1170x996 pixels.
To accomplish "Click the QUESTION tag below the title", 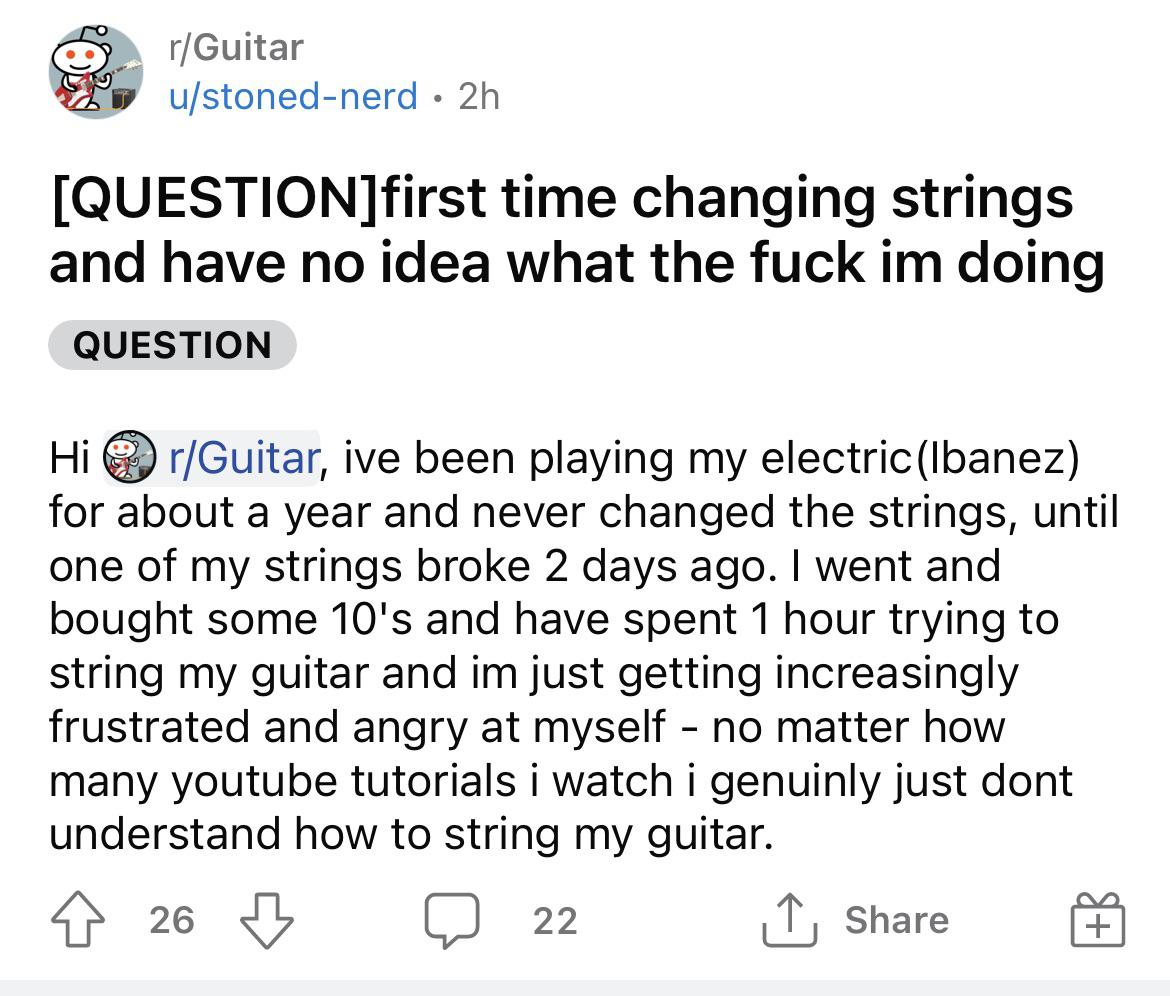I will click(171, 344).
